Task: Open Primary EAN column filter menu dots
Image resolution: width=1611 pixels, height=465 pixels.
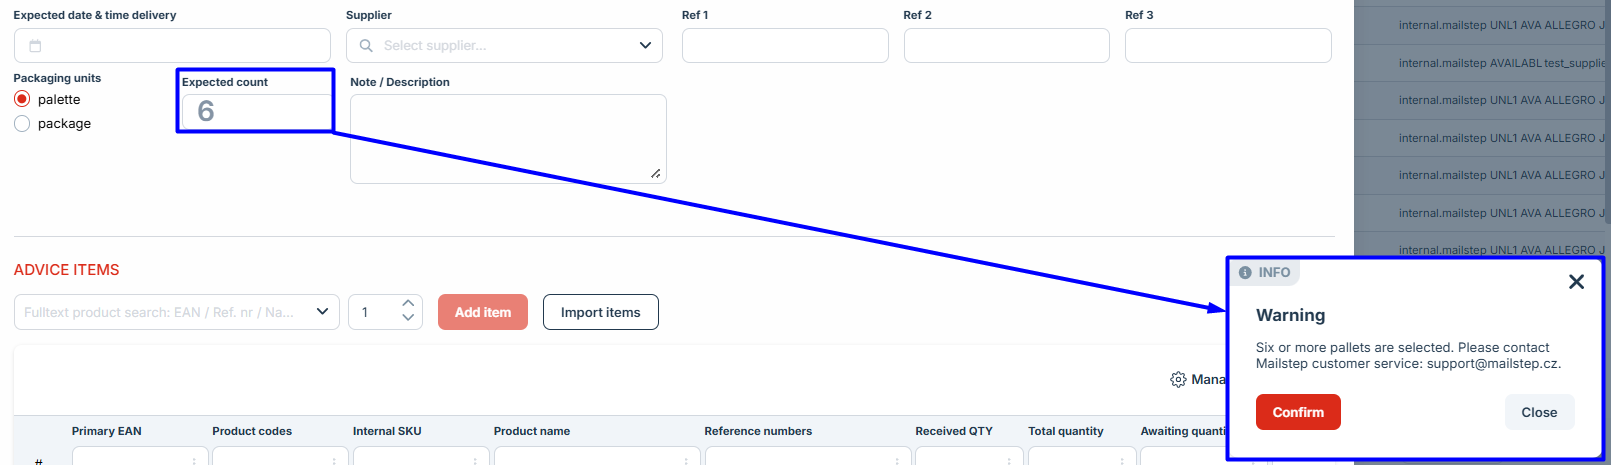Action: point(194,460)
